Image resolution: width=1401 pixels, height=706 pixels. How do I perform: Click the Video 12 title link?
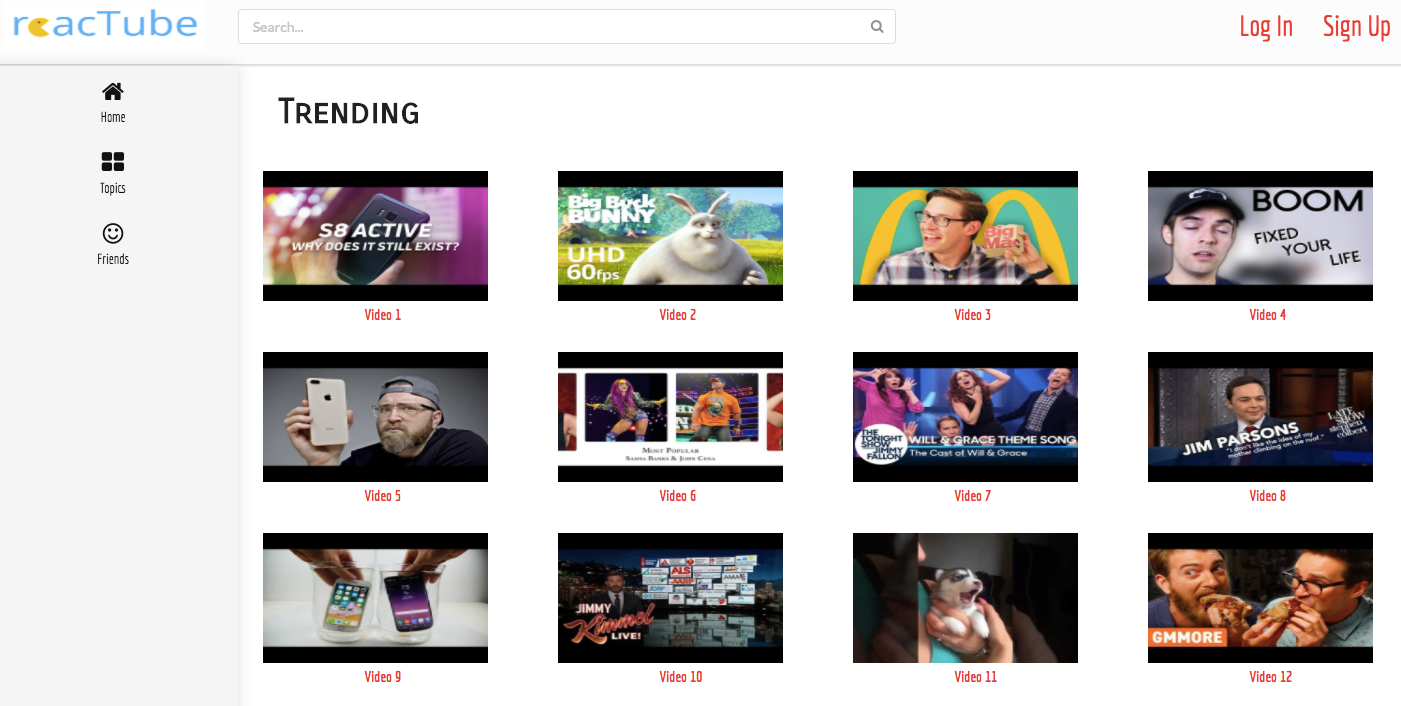1271,677
